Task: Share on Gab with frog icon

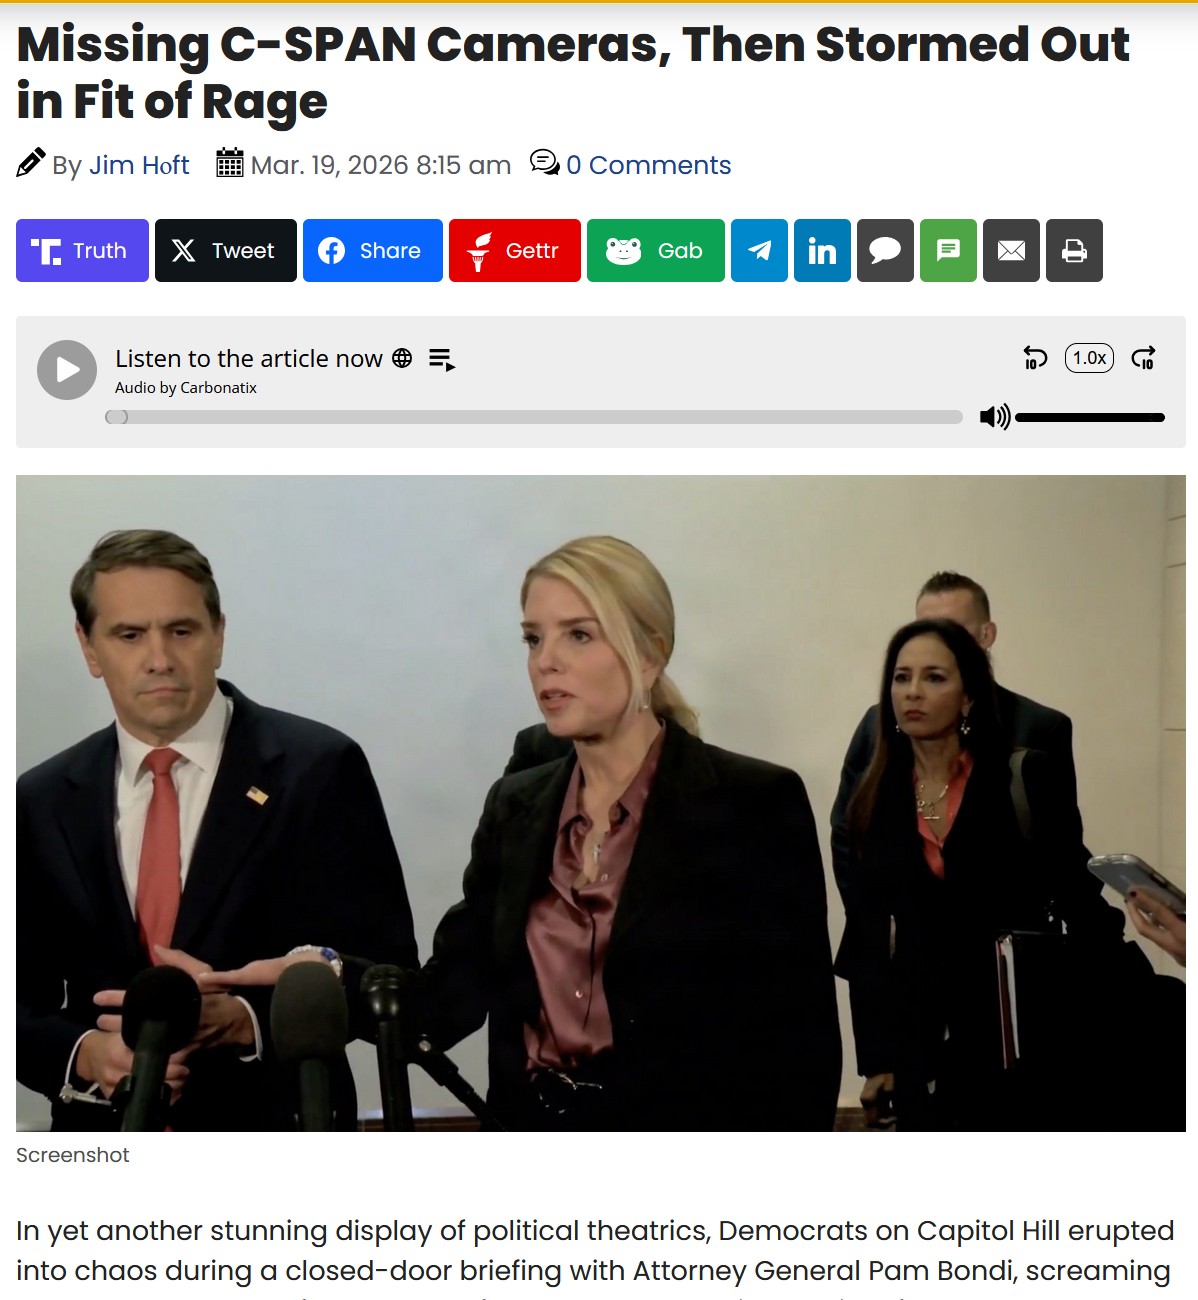Action: point(656,250)
